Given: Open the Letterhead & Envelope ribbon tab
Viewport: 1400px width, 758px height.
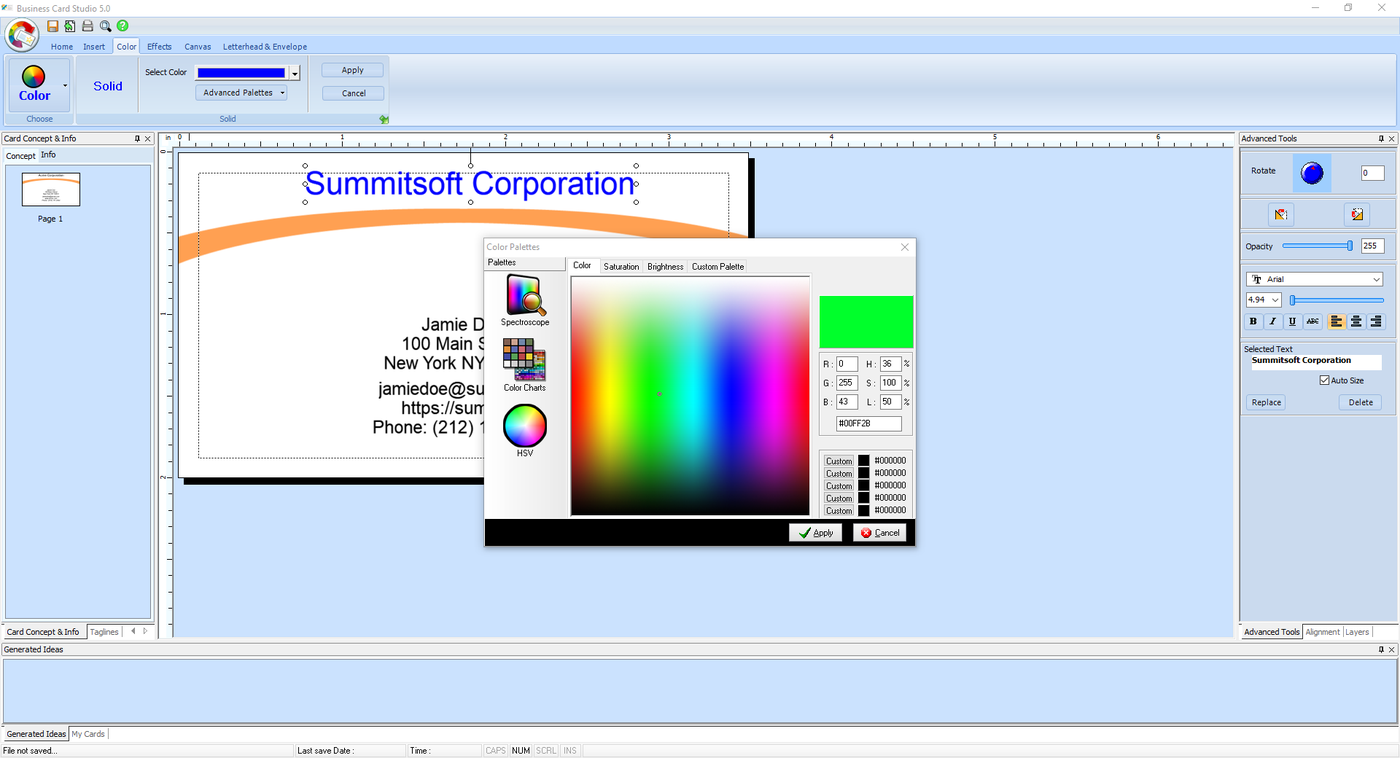Looking at the screenshot, I should tap(265, 46).
